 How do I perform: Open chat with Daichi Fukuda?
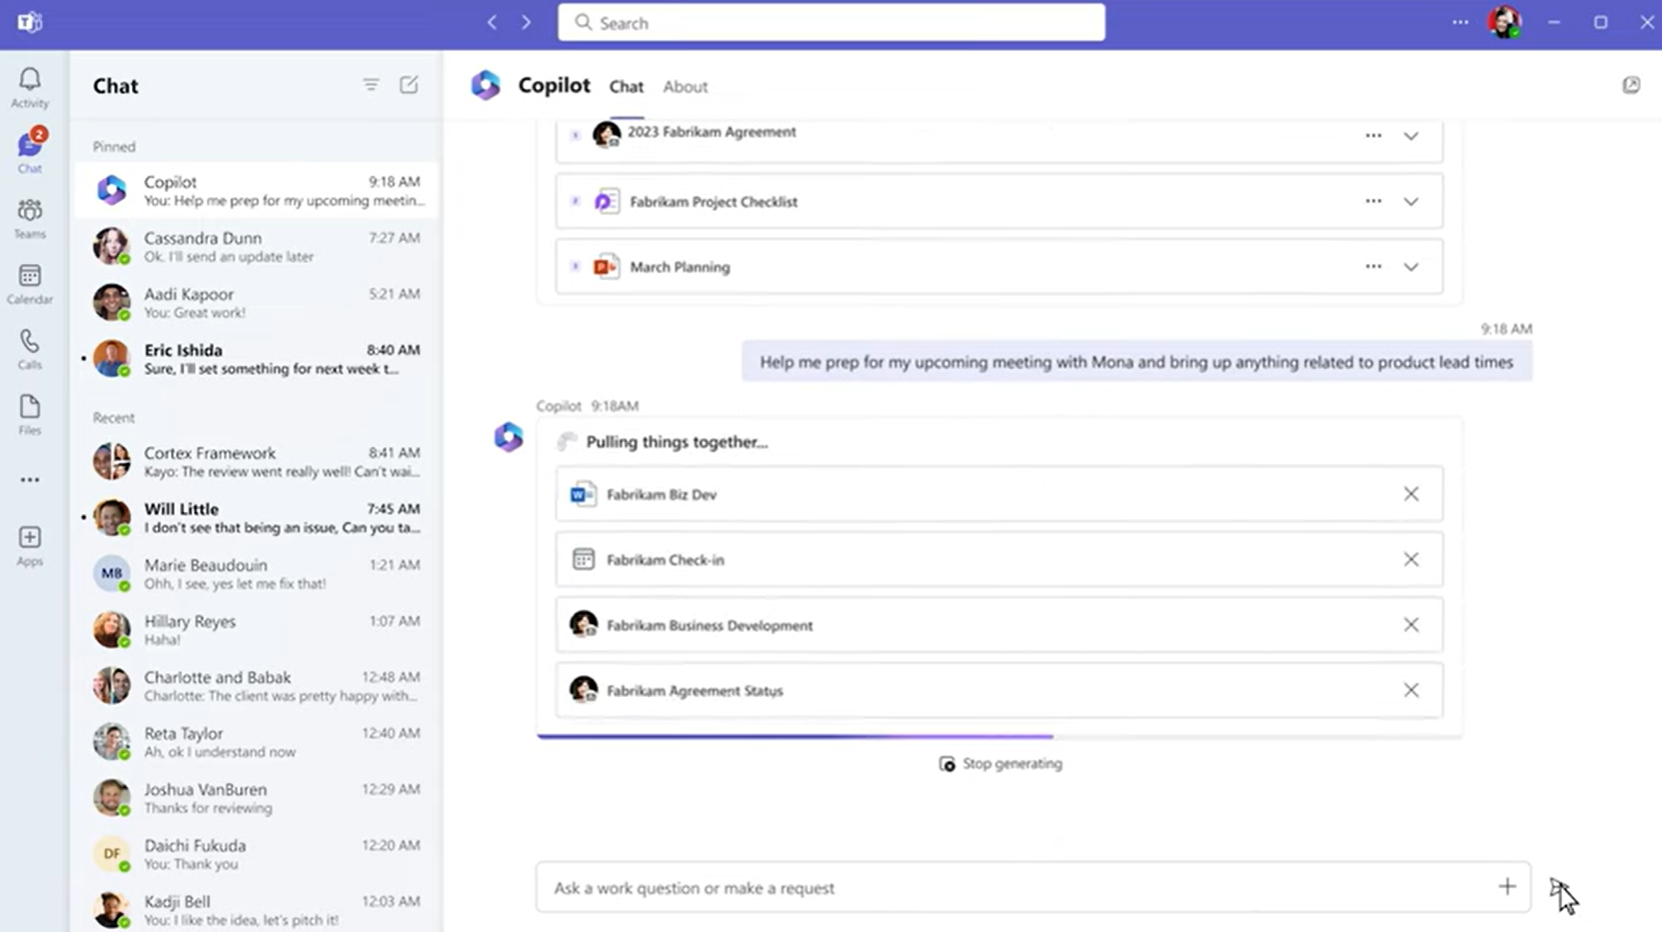pyautogui.click(x=257, y=853)
